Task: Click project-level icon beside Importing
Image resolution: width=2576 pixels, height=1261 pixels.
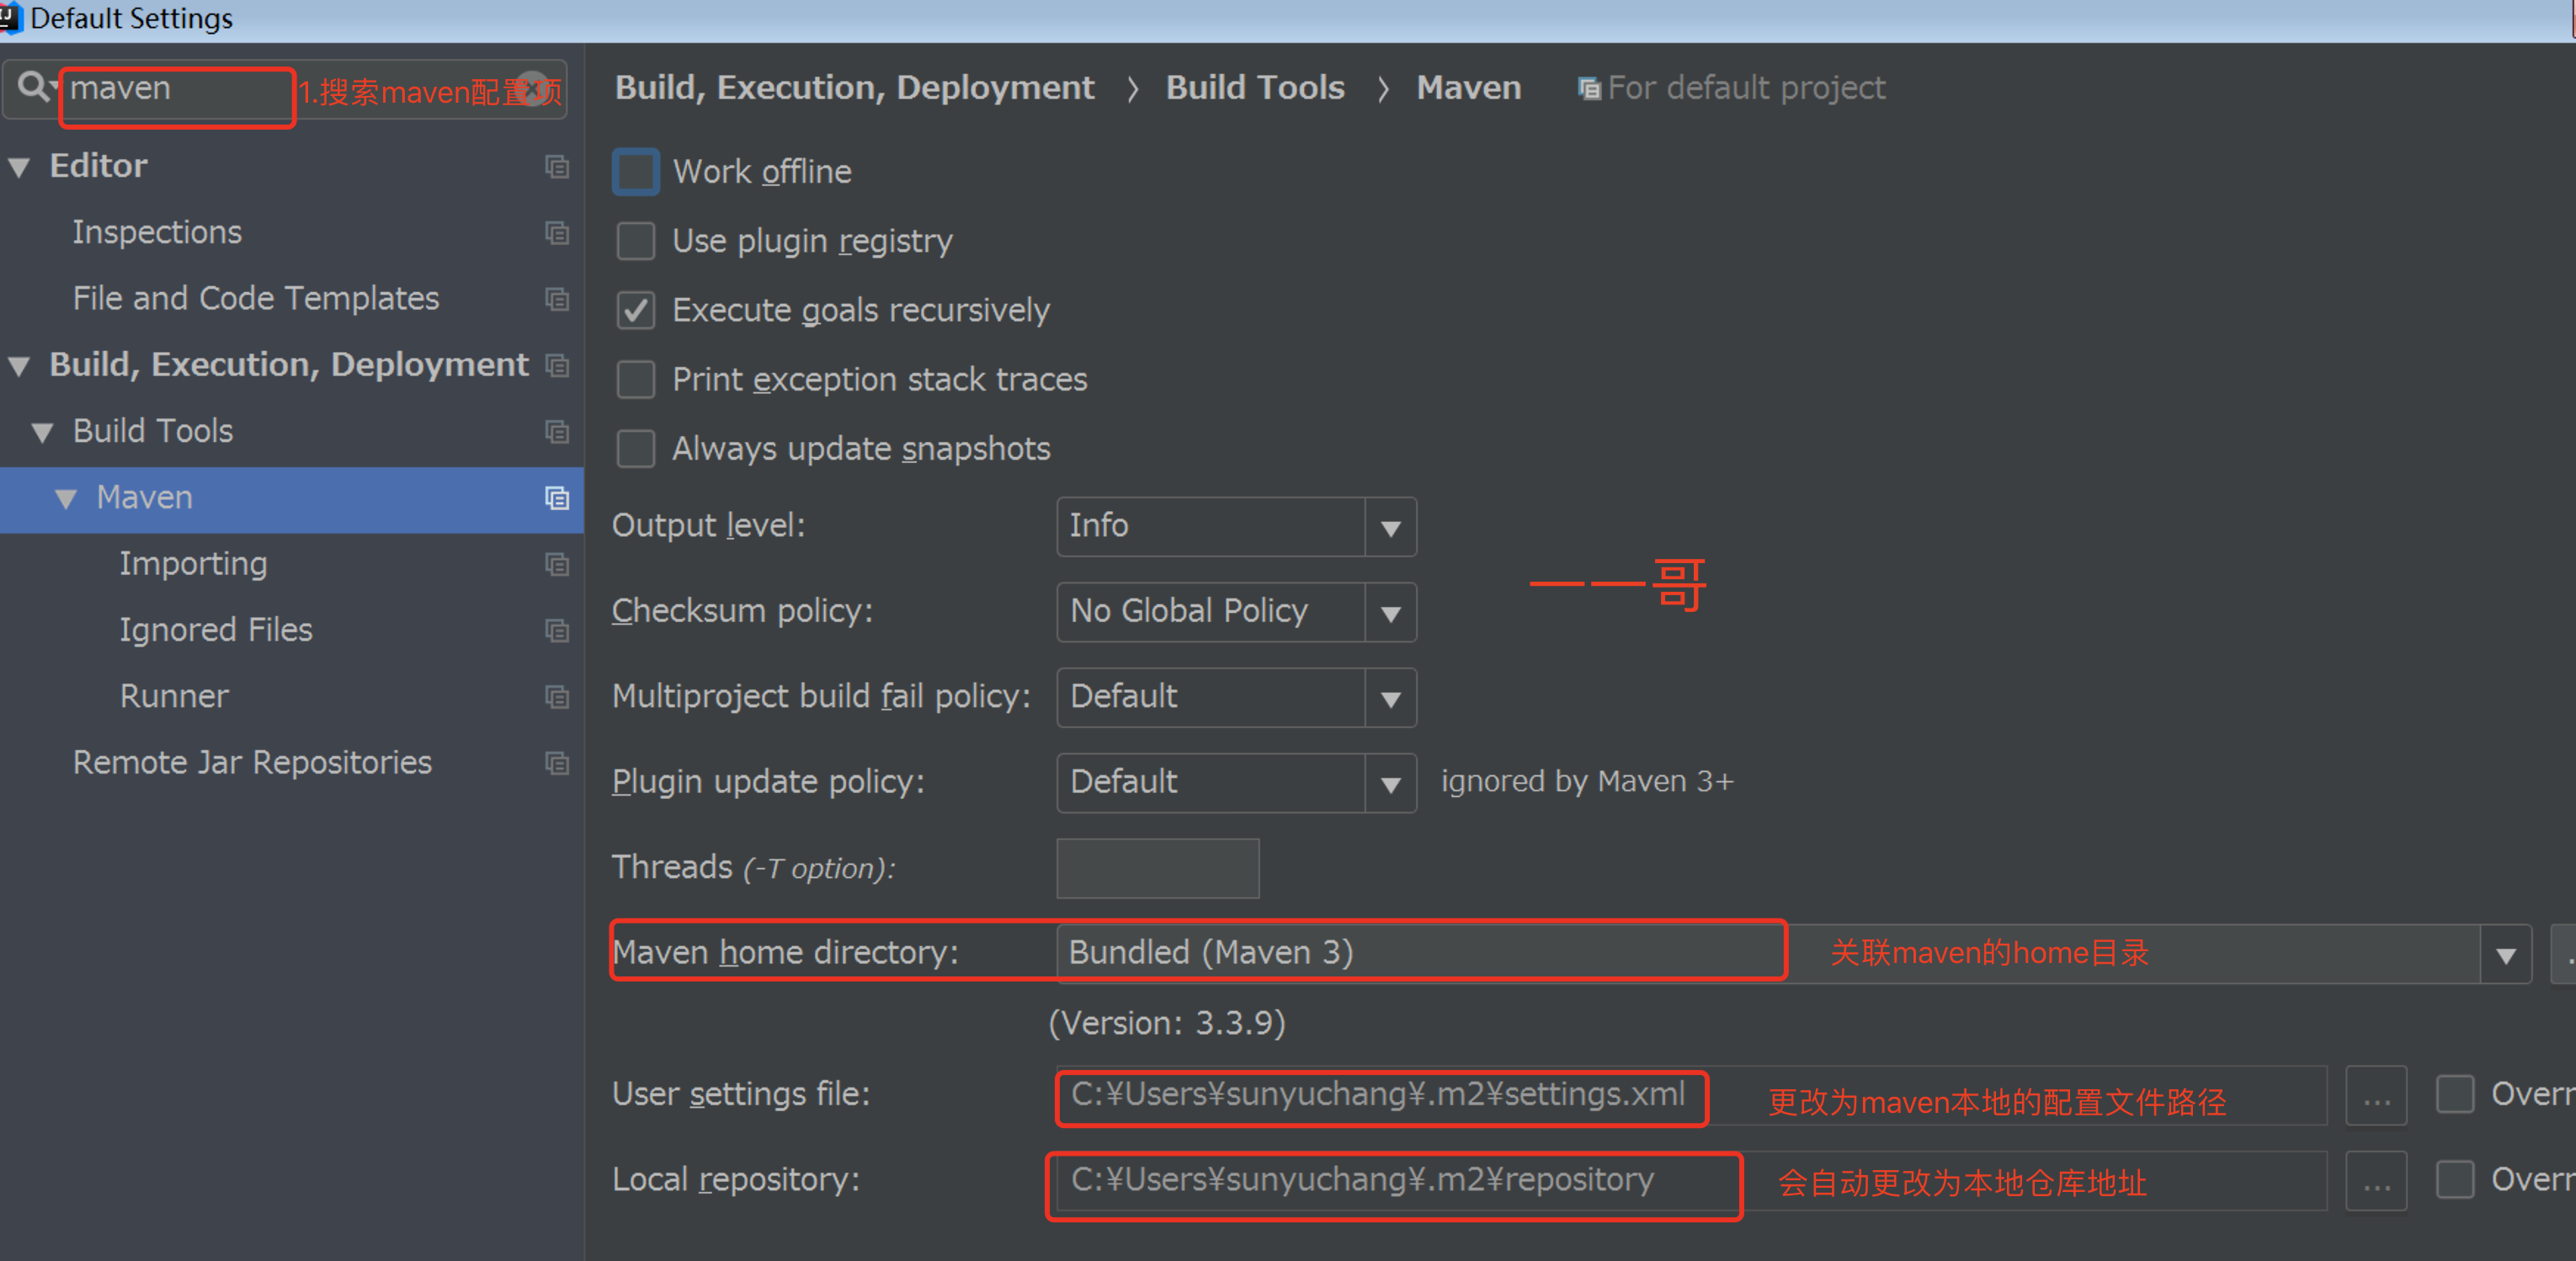Action: point(557,565)
